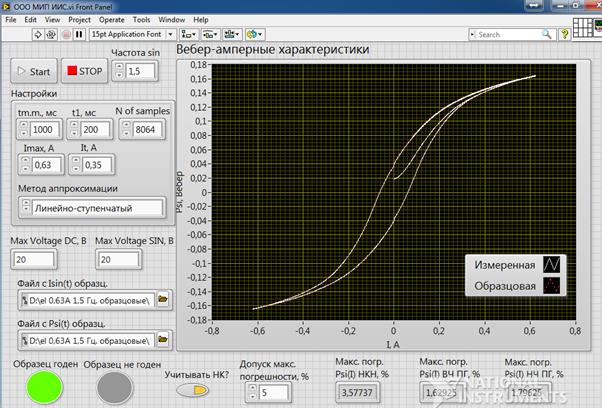
Task: Click the path type icon in Isin(t) file field
Action: point(25,300)
